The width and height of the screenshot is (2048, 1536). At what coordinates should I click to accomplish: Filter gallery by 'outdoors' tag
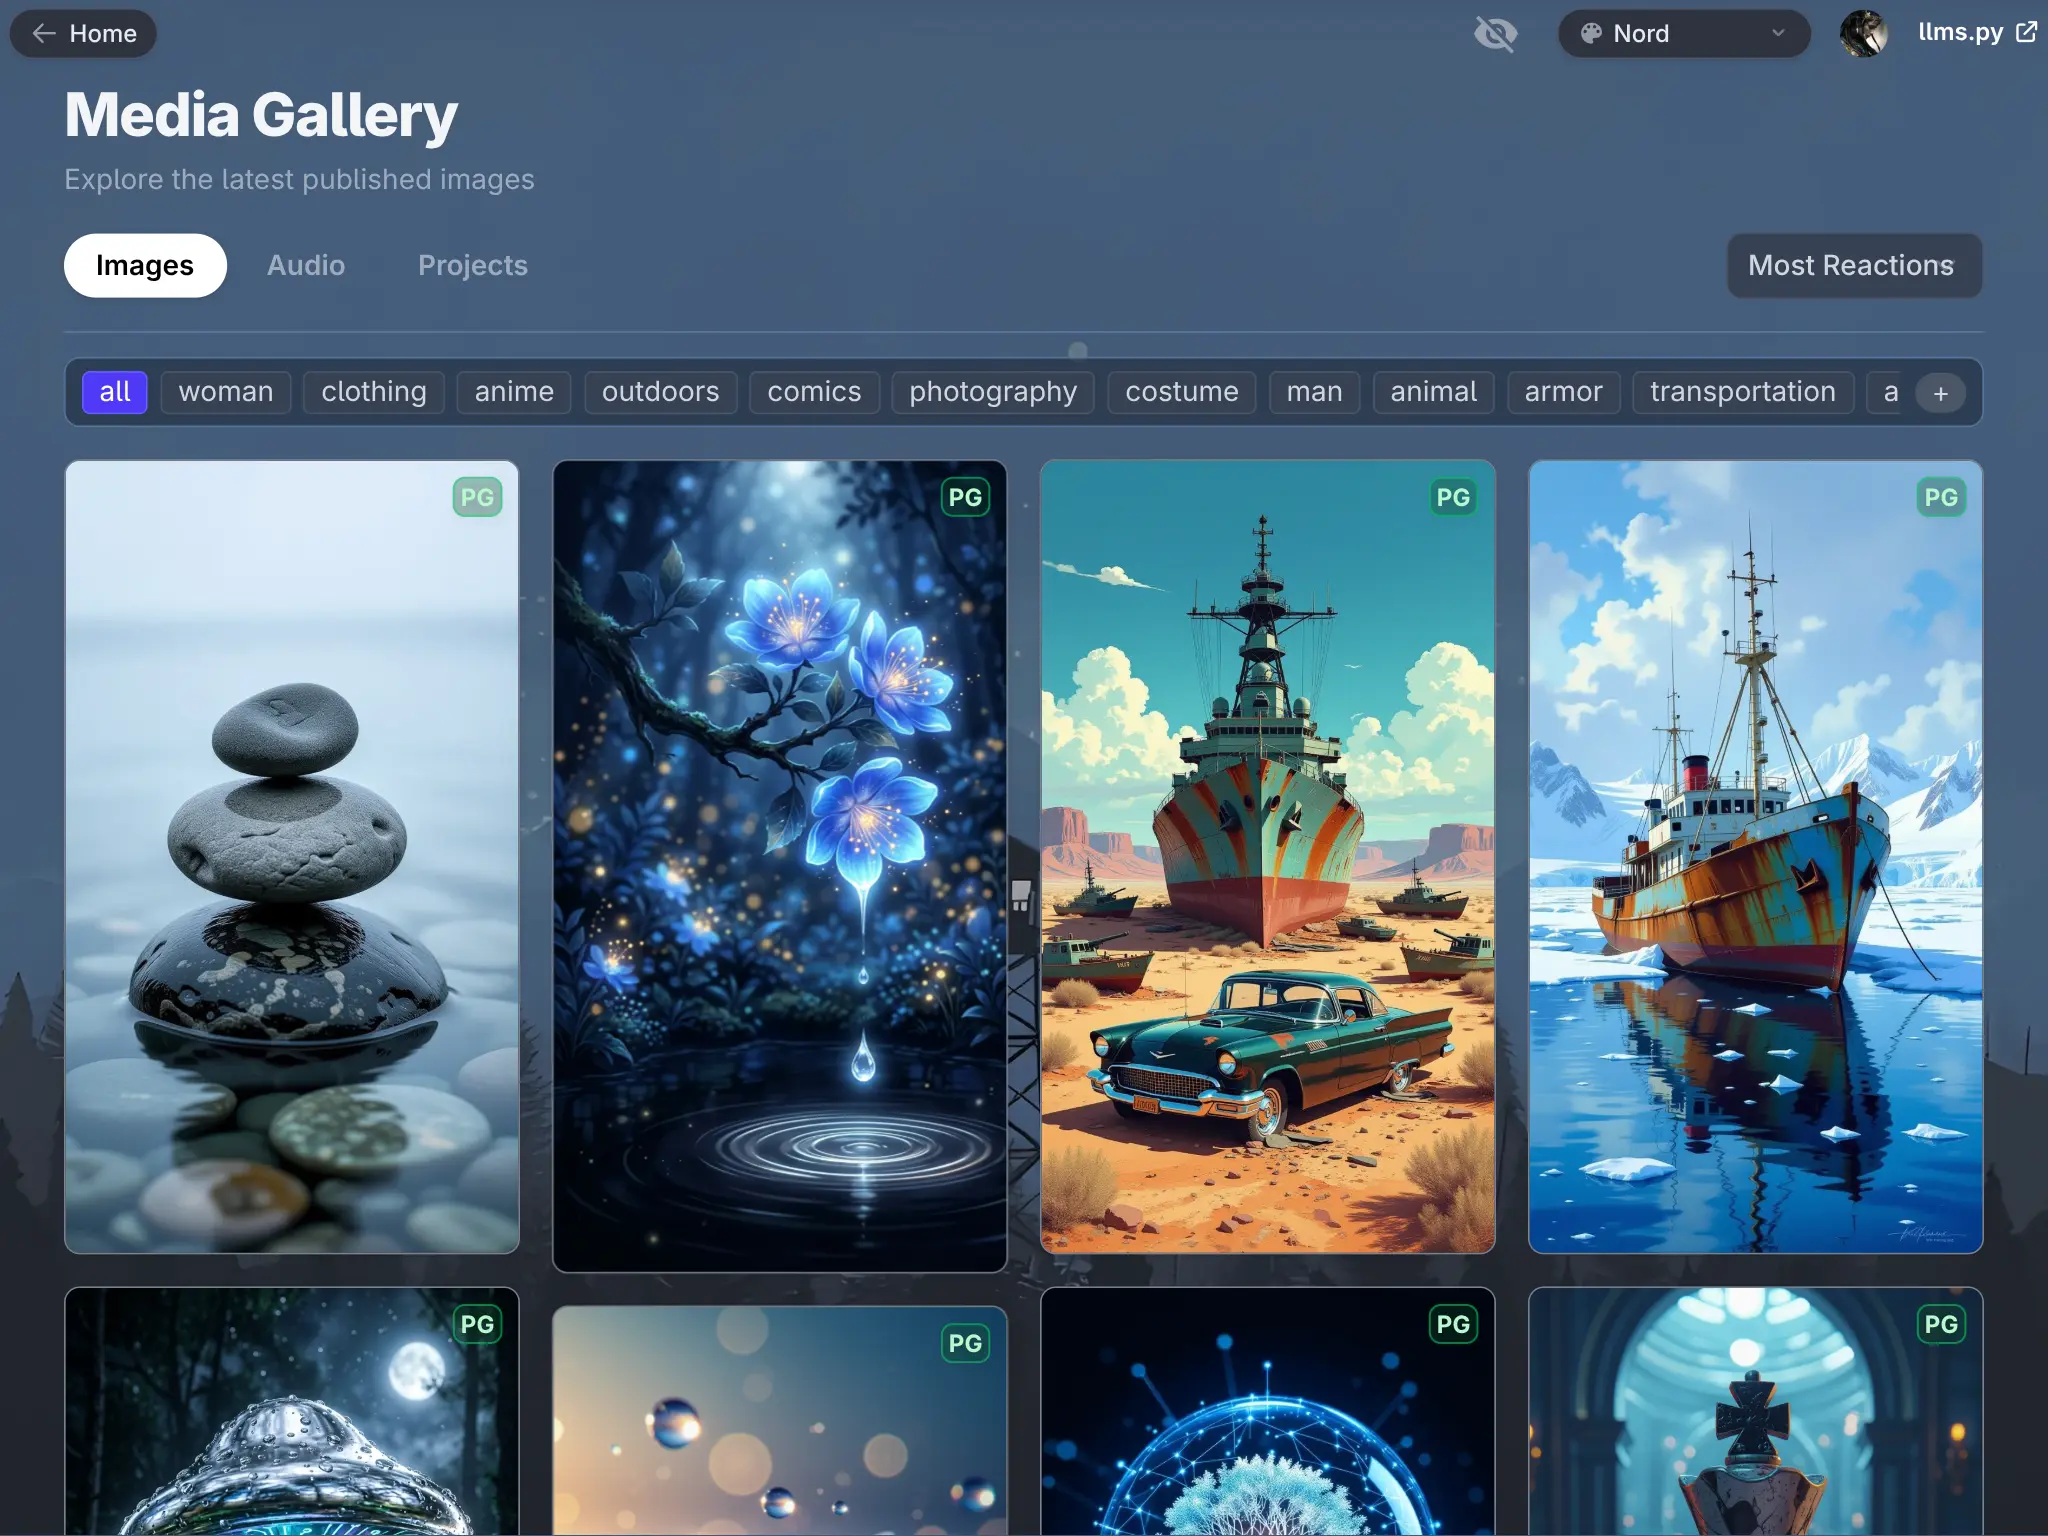(661, 392)
